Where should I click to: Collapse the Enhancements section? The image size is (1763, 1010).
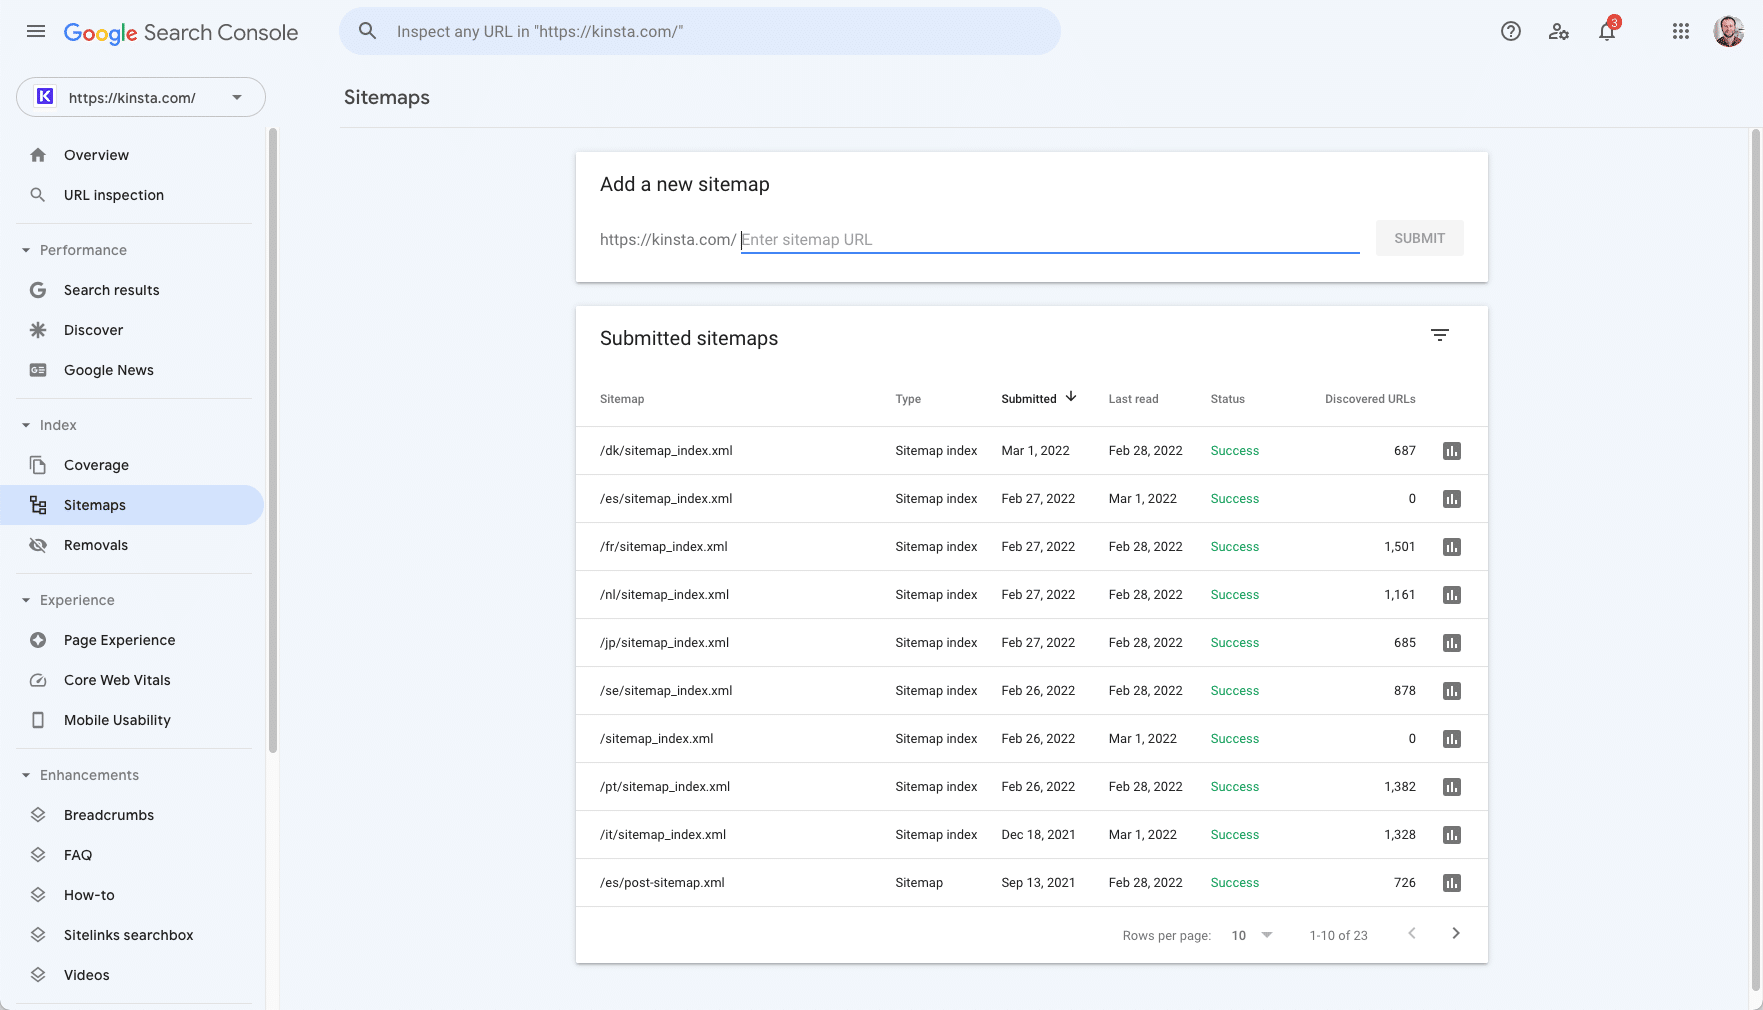pyautogui.click(x=26, y=775)
